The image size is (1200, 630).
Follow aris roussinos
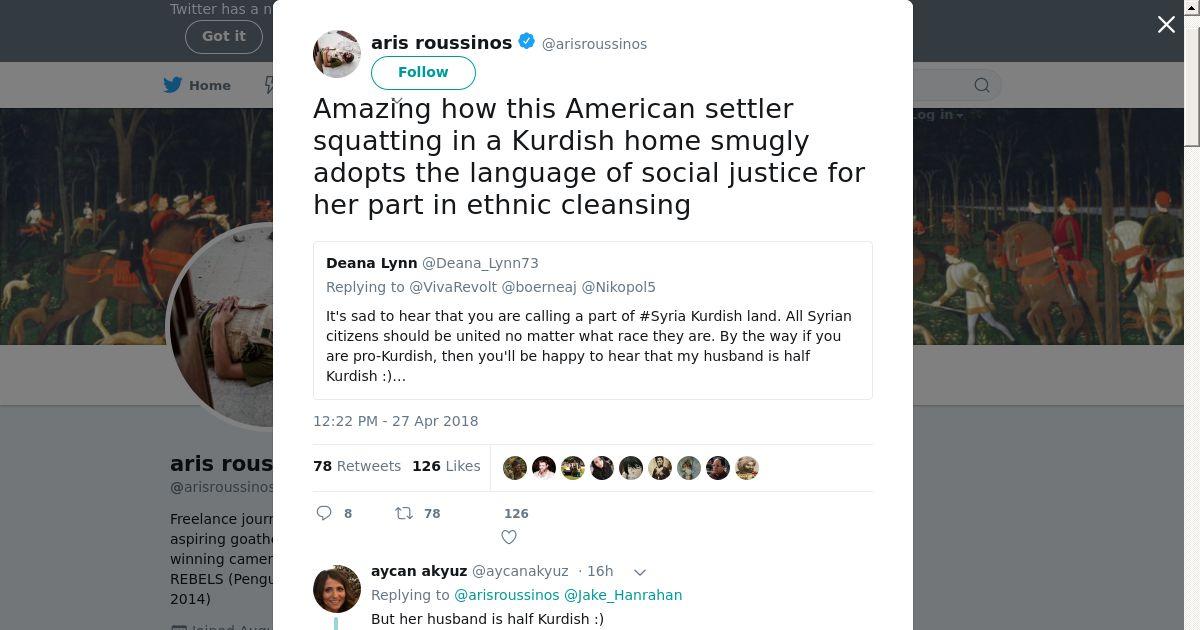click(423, 72)
